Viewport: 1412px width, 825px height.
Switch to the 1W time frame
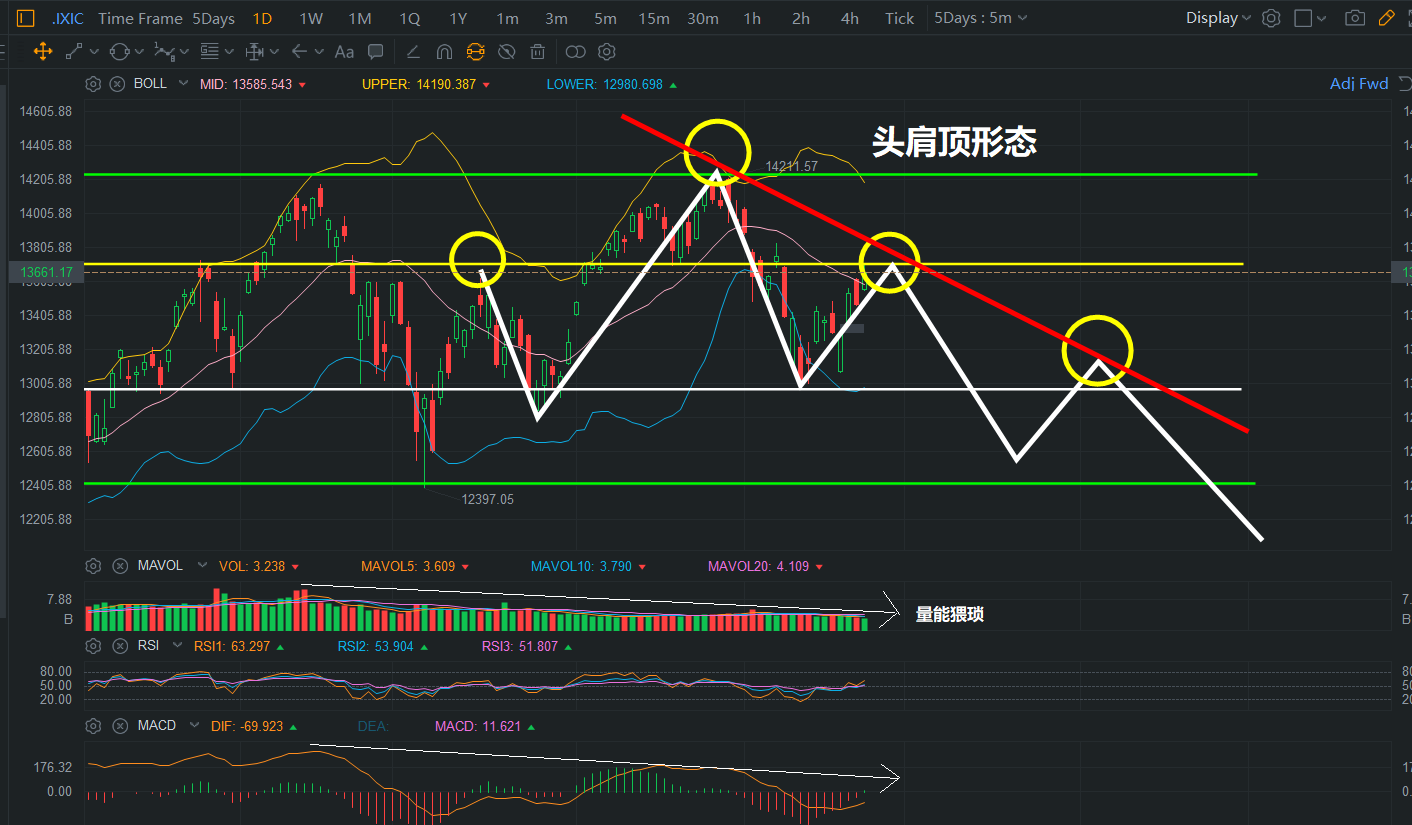tap(311, 18)
